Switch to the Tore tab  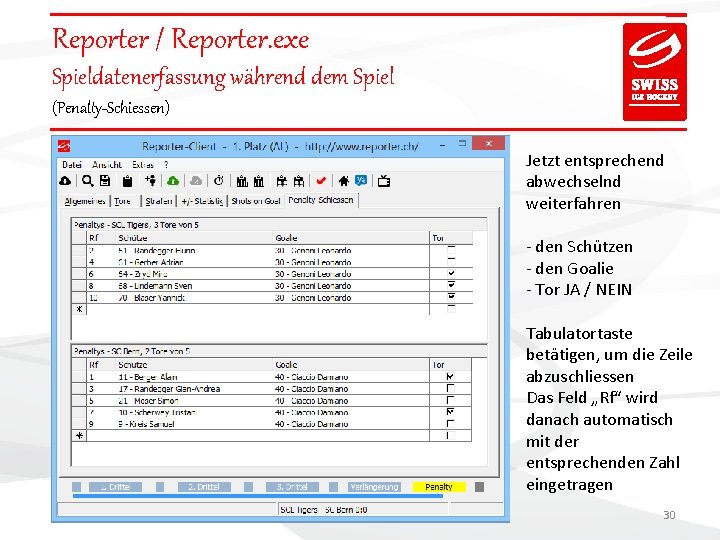[x=122, y=201]
